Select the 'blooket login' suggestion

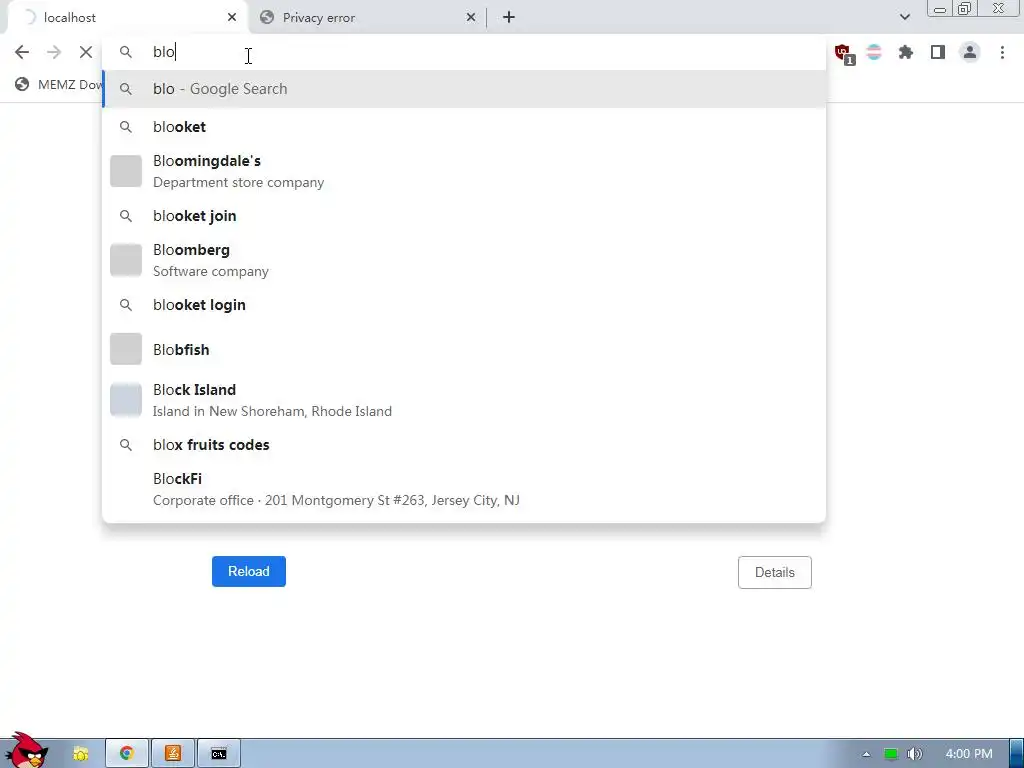(464, 305)
